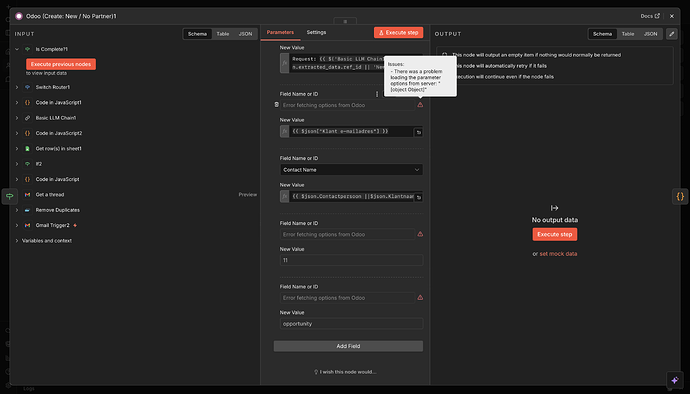Click the If2 node icon
690x394 pixels.
pos(27,164)
